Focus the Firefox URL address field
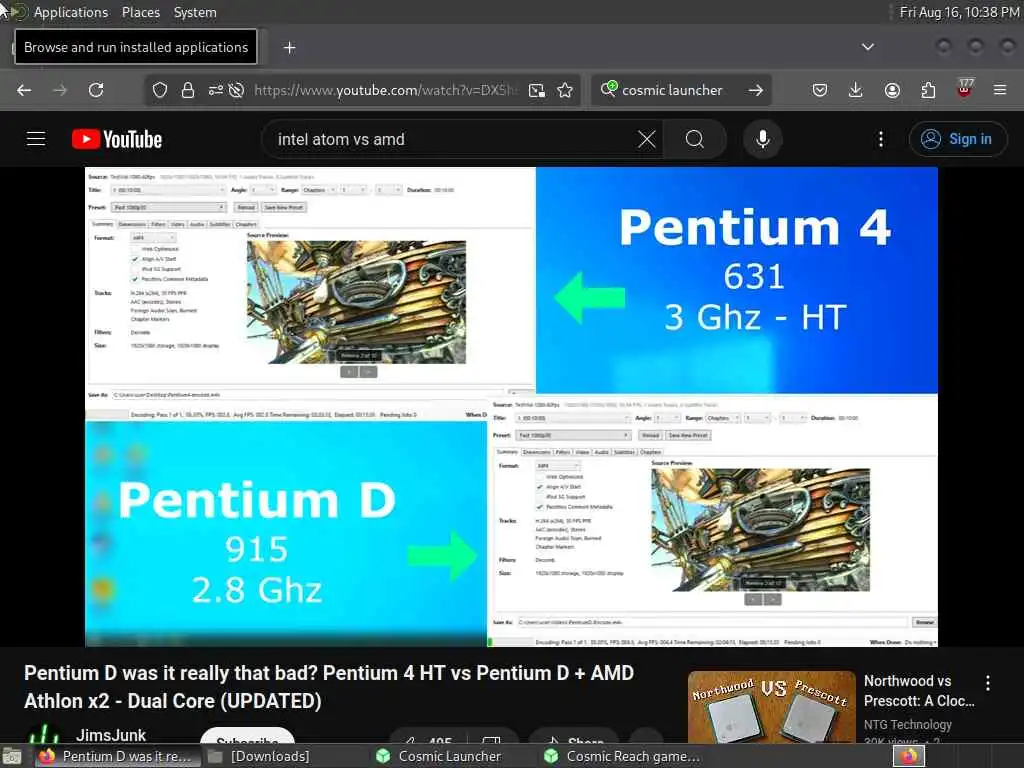The width and height of the screenshot is (1024, 768). pos(385,90)
